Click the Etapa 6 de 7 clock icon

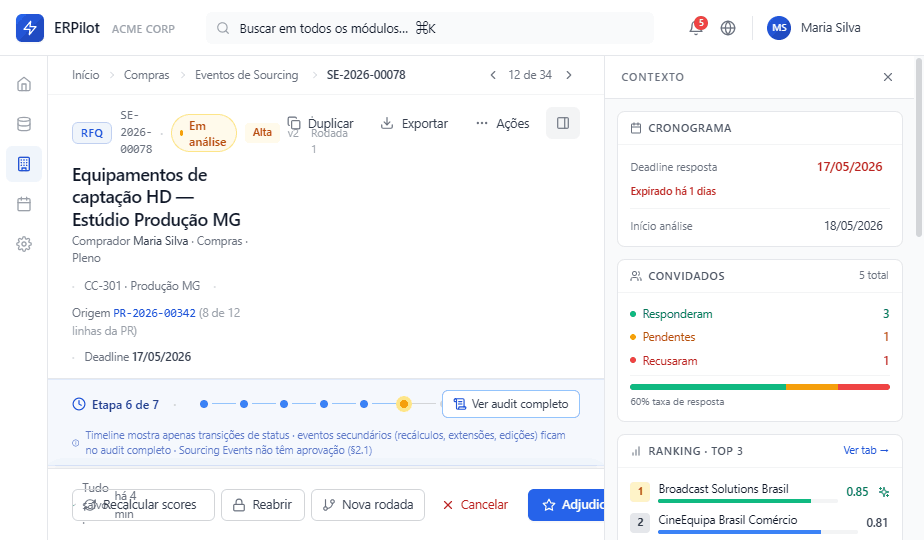coord(79,404)
